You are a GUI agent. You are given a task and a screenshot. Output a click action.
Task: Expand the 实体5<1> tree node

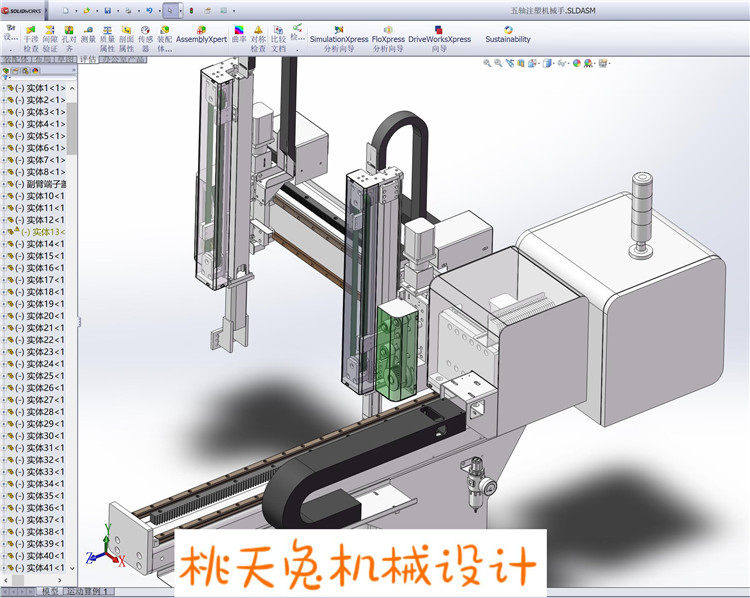click(3, 136)
